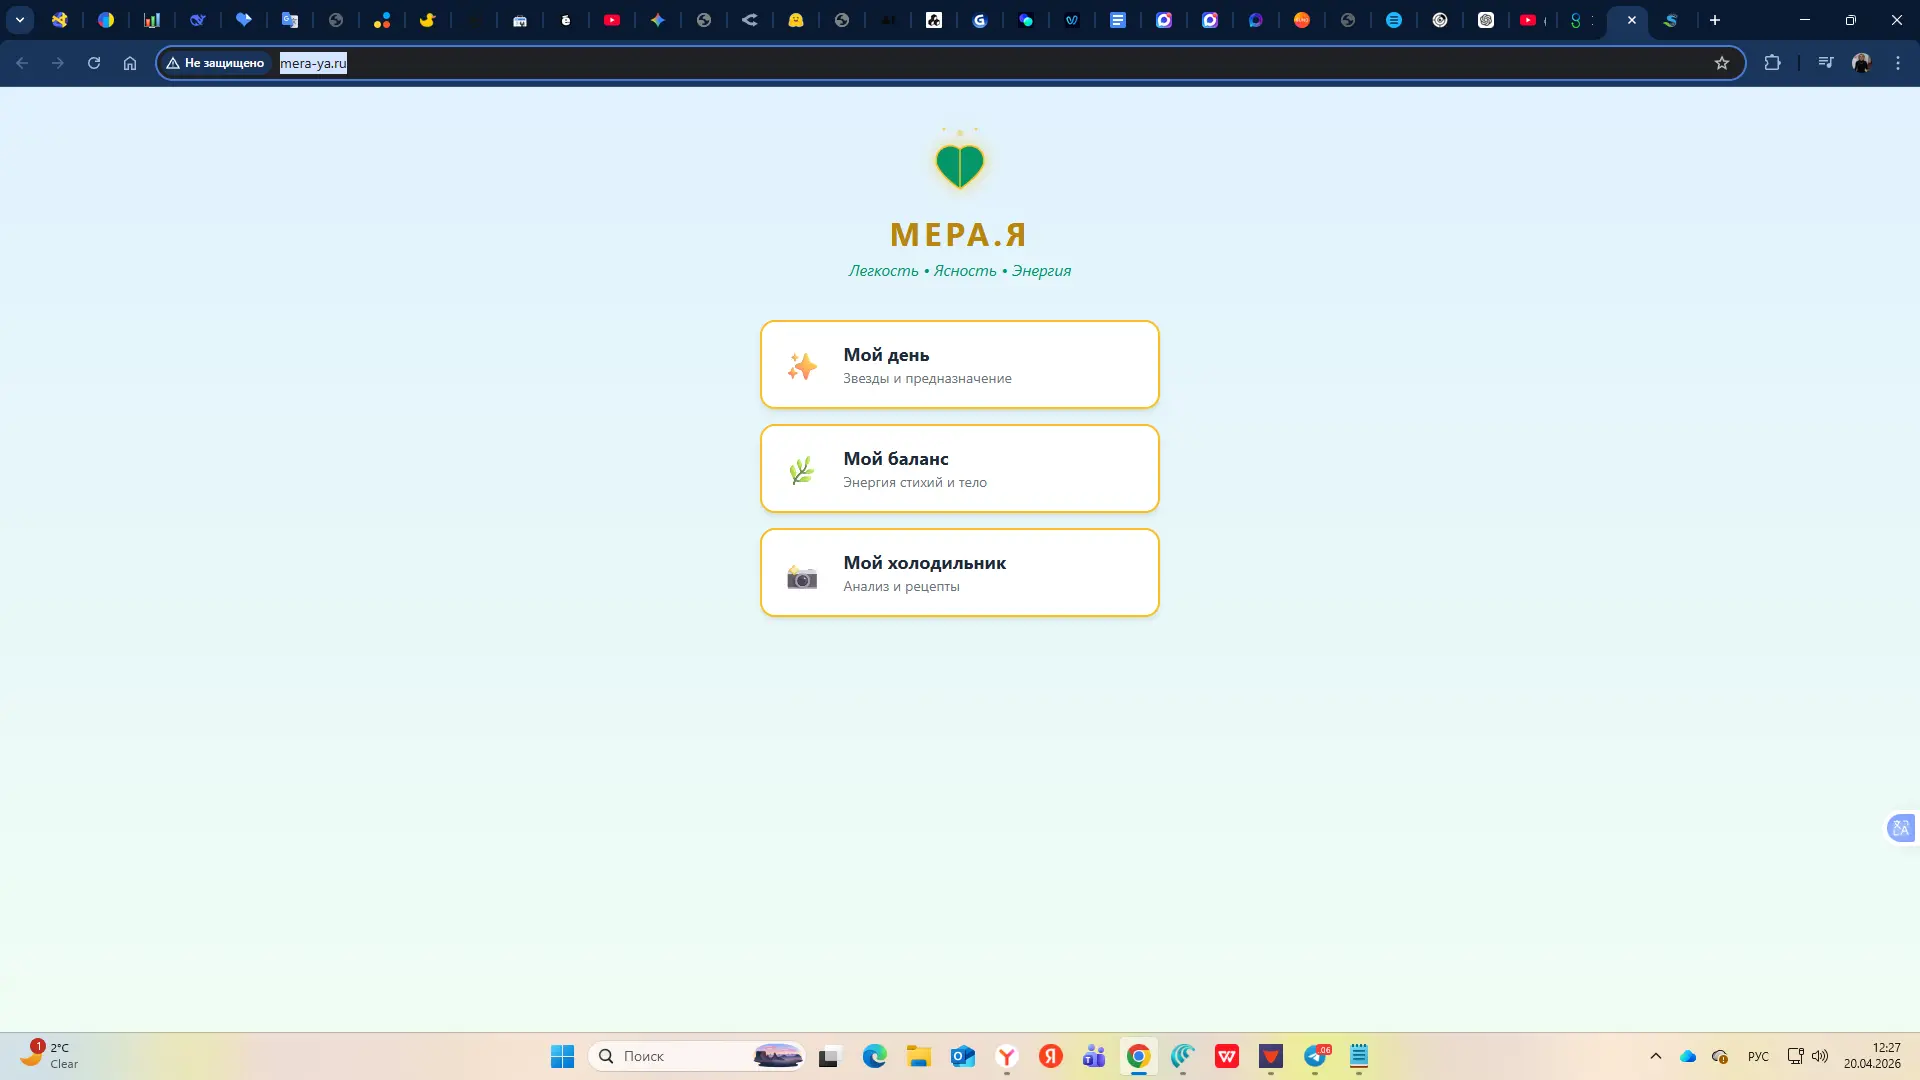Bookmark this page with the star icon
This screenshot has width=1920, height=1080.
coord(1721,63)
